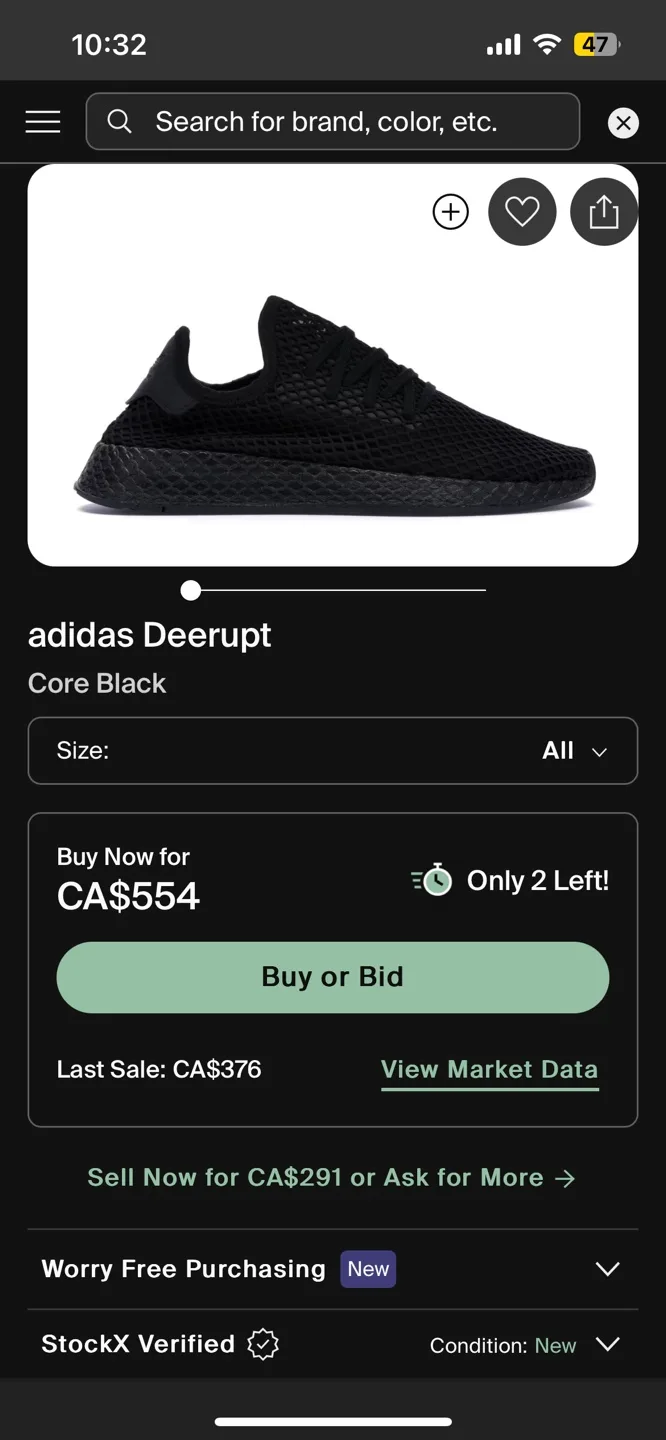Tap the plus icon to follow product
The width and height of the screenshot is (666, 1440).
[450, 211]
